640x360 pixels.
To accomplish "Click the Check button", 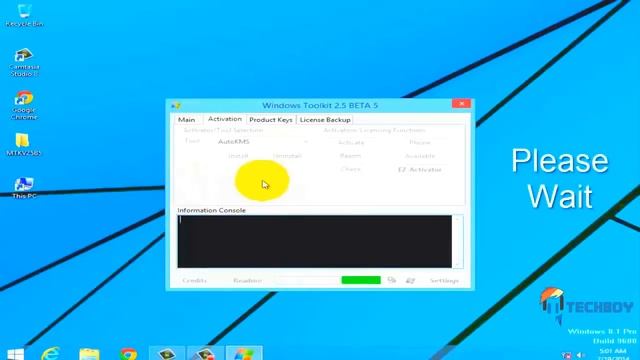I will coord(350,169).
